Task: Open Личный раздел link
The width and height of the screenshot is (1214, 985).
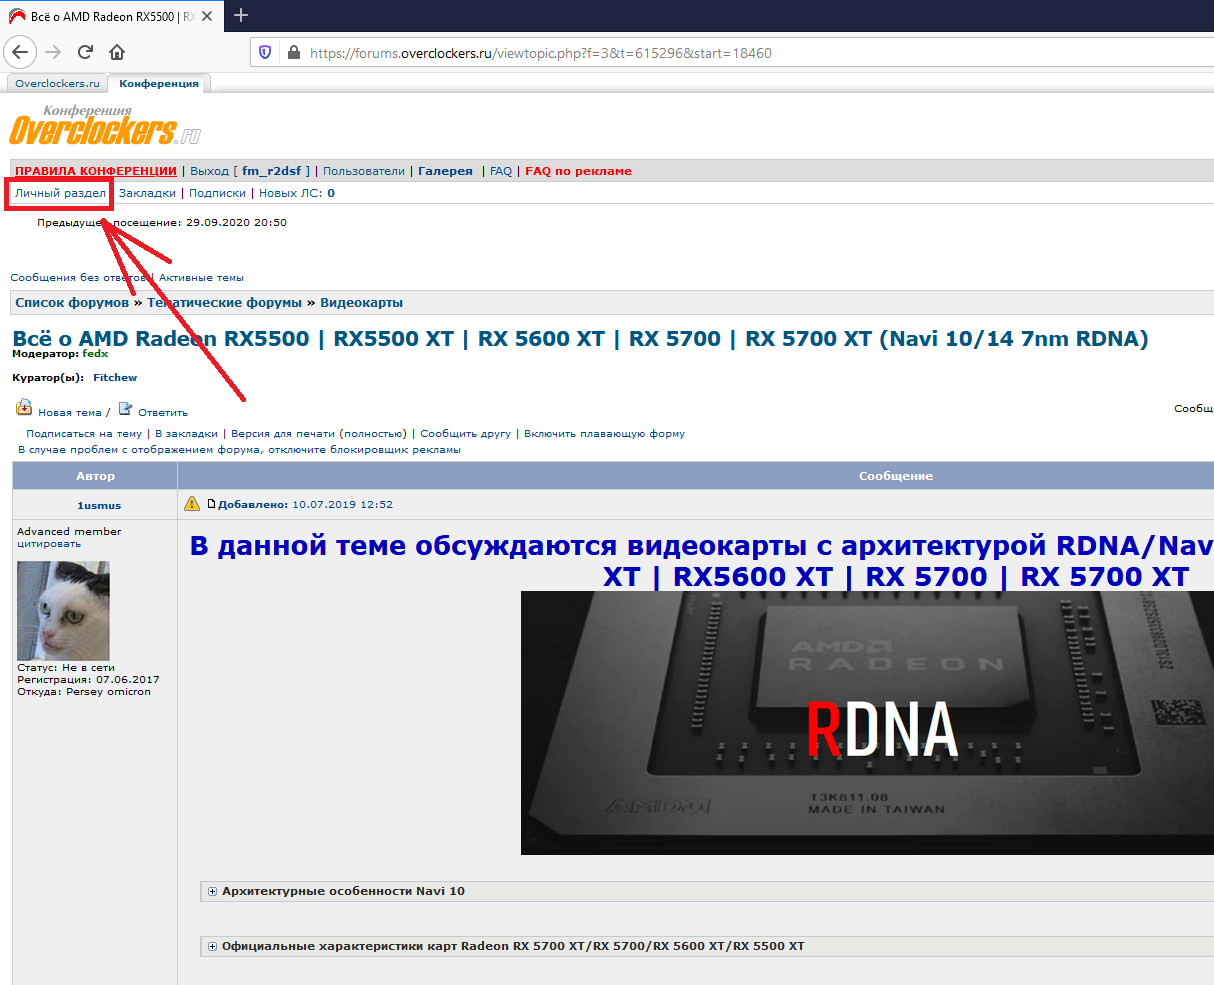Action: [60, 193]
